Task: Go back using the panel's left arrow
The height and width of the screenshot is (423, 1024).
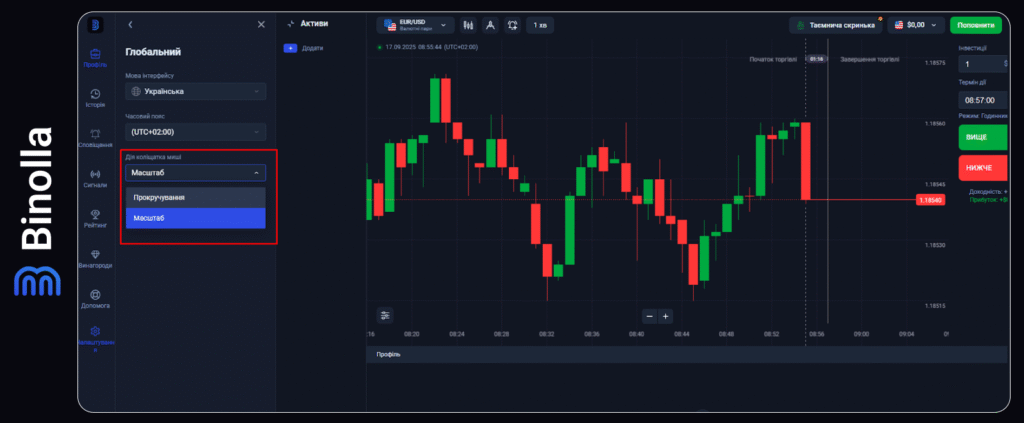Action: (131, 24)
